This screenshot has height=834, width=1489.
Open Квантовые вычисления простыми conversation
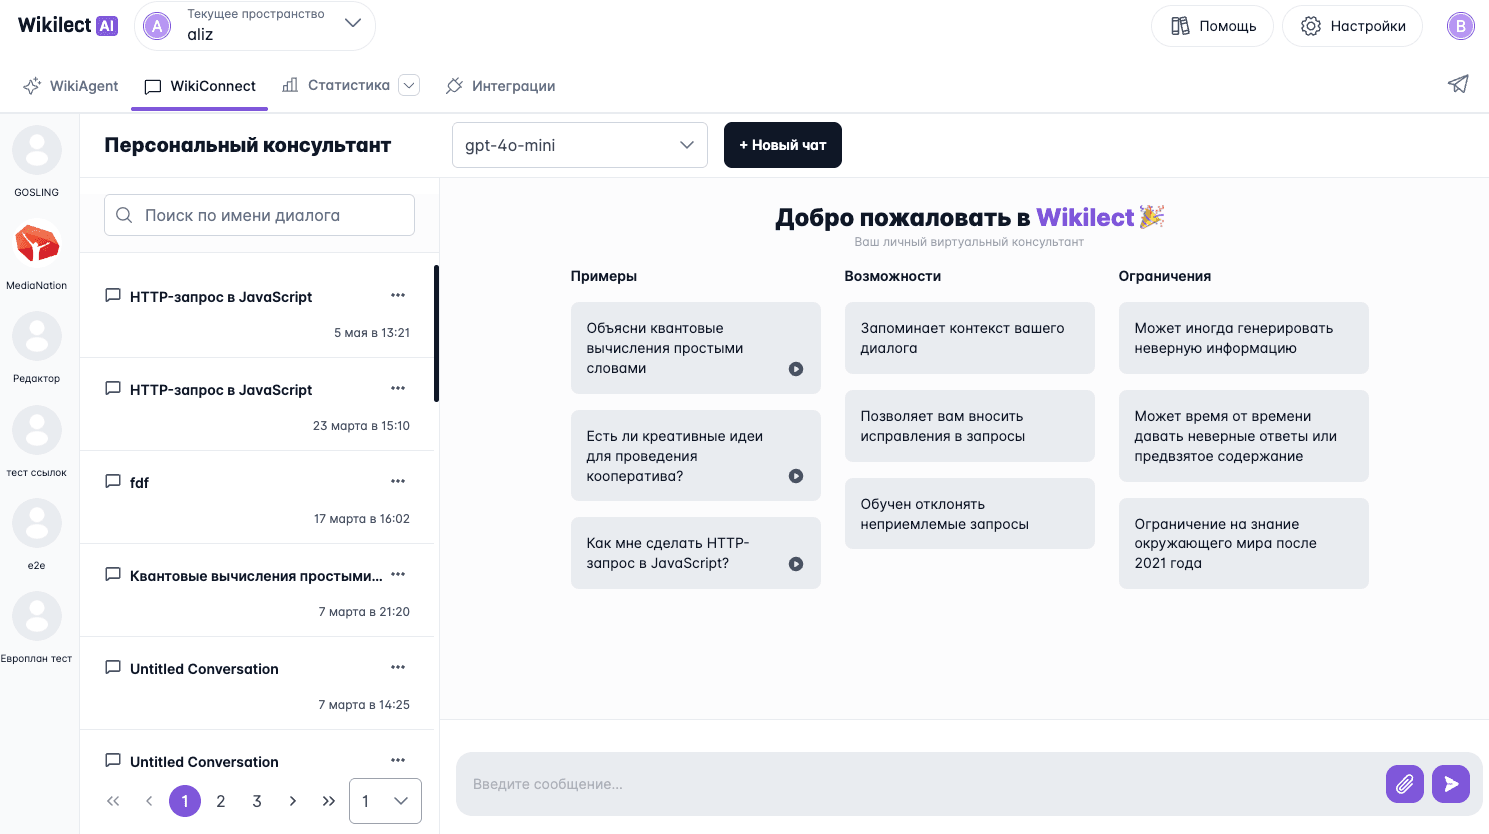(x=257, y=590)
